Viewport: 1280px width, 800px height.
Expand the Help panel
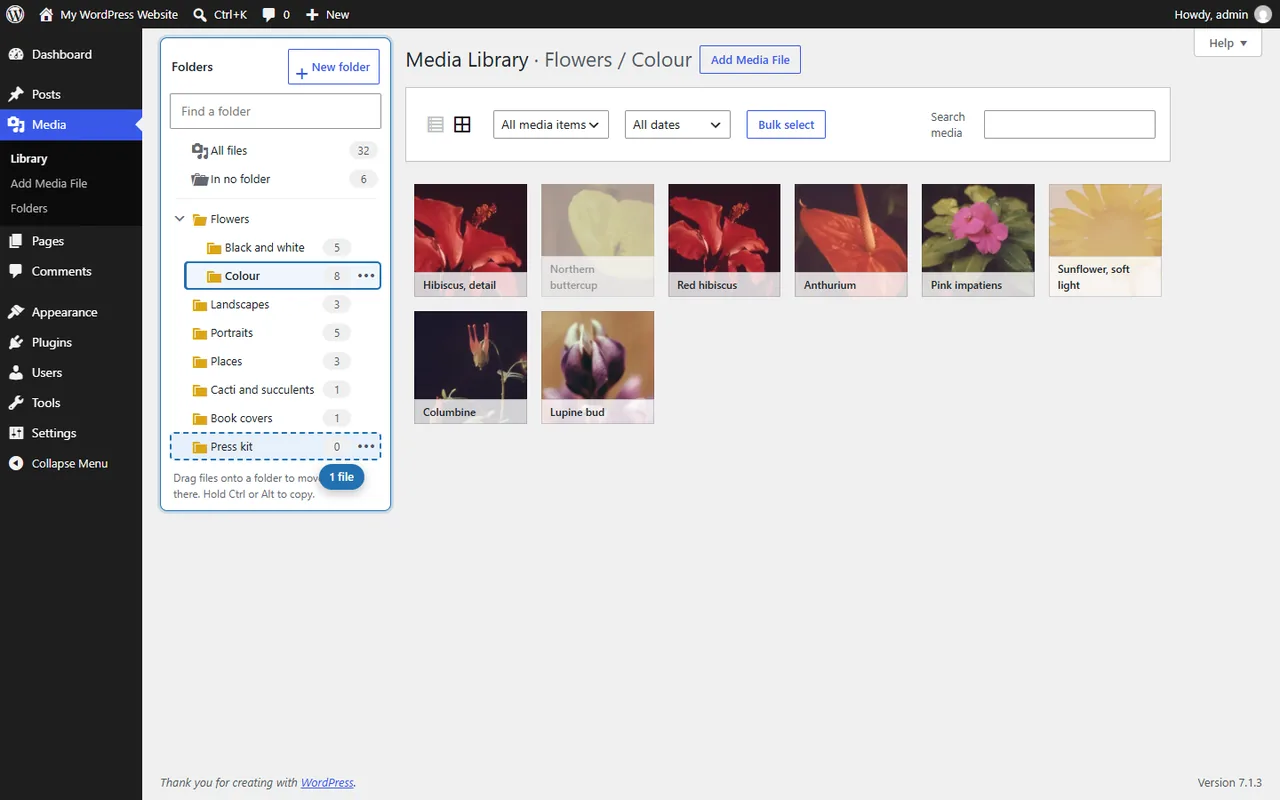(1228, 43)
